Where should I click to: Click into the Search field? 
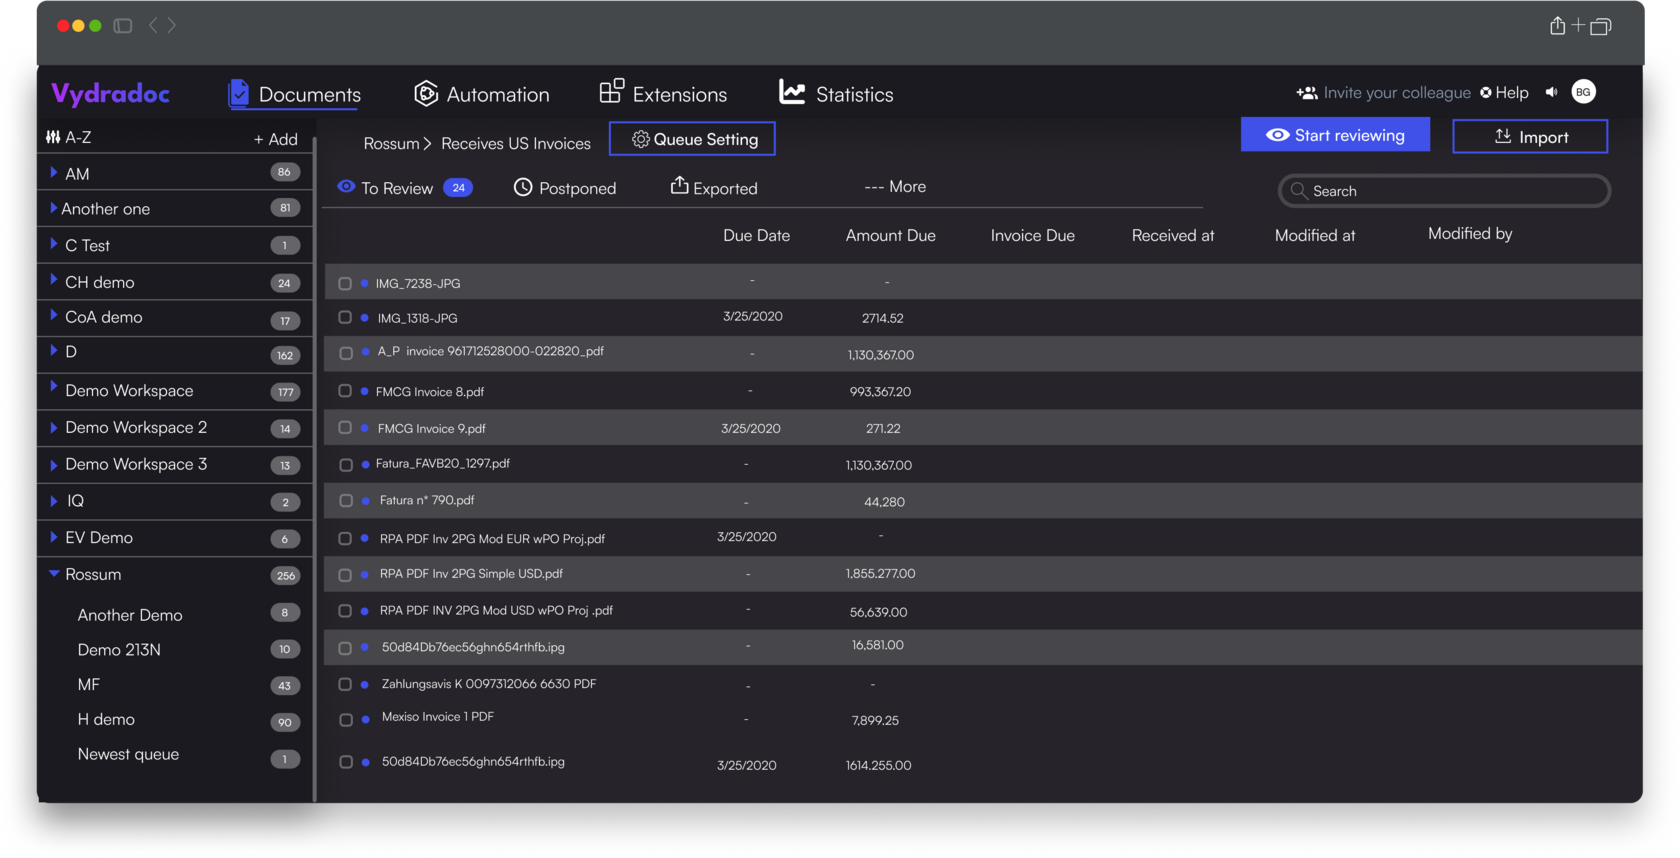1445,191
